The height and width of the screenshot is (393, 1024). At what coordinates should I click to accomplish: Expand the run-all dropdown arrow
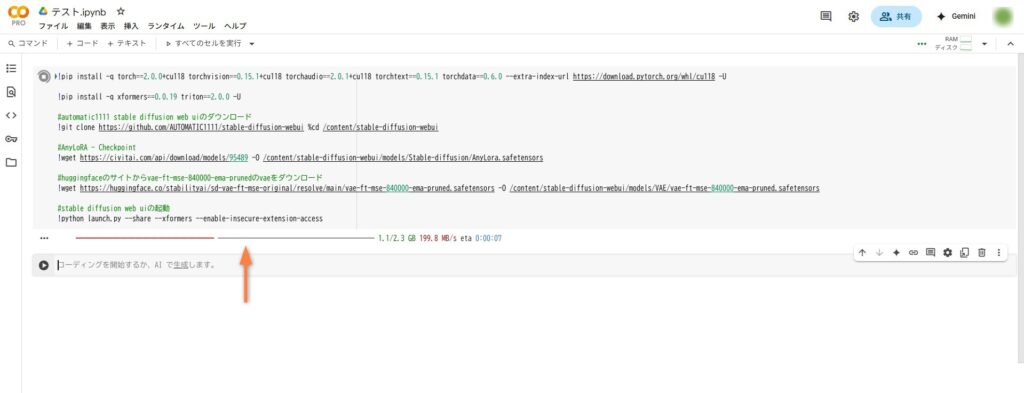[252, 44]
